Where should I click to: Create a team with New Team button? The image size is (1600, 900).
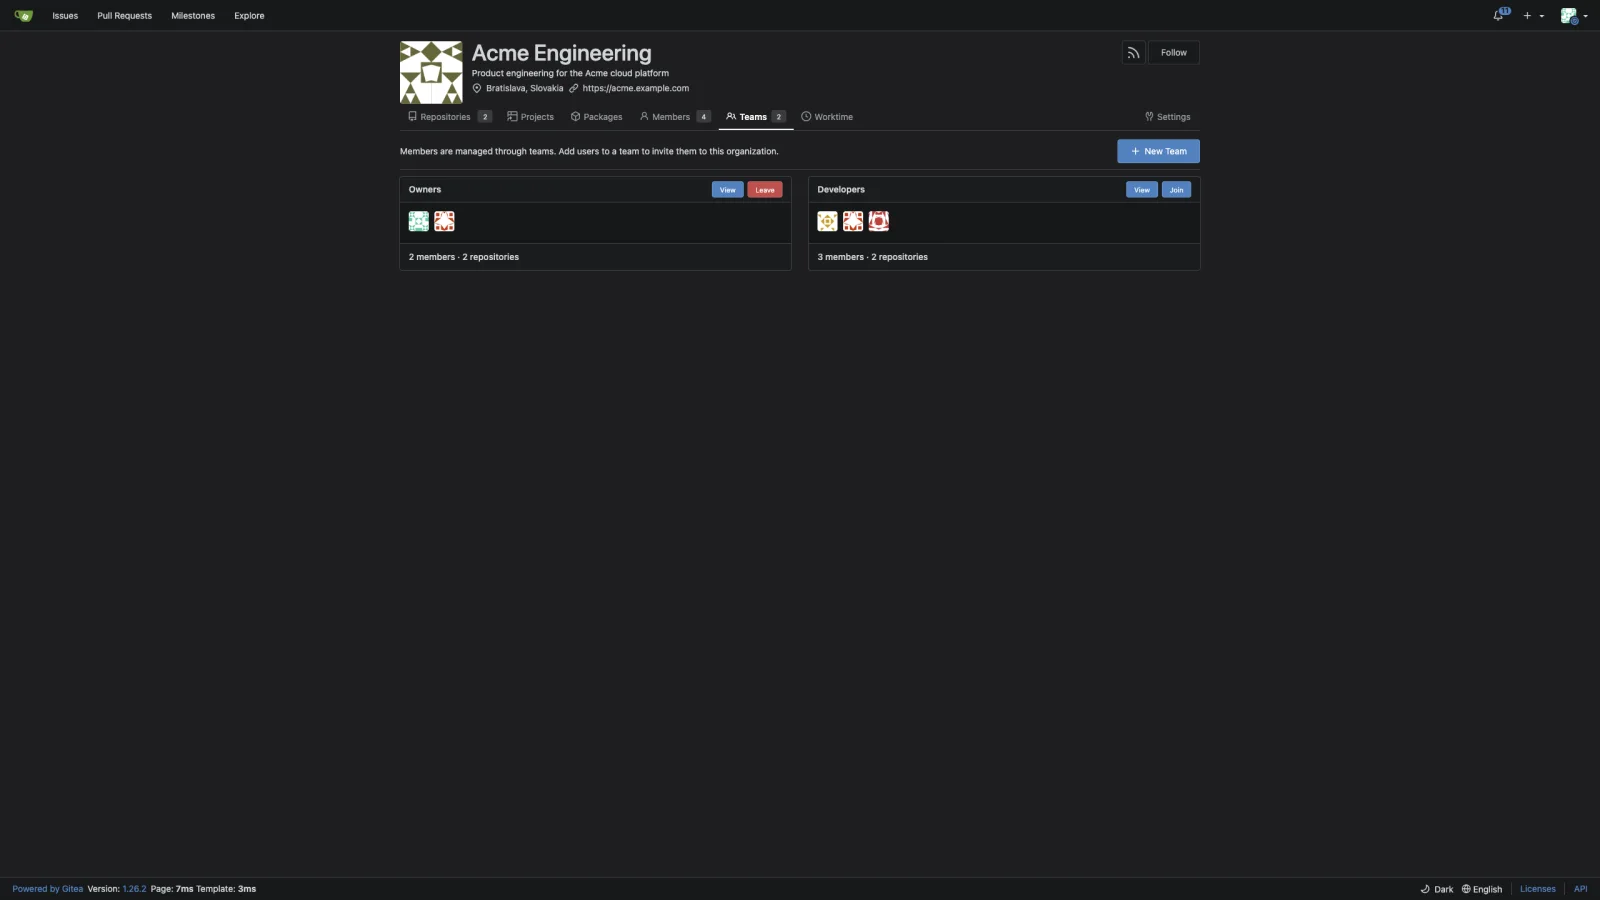pos(1158,151)
